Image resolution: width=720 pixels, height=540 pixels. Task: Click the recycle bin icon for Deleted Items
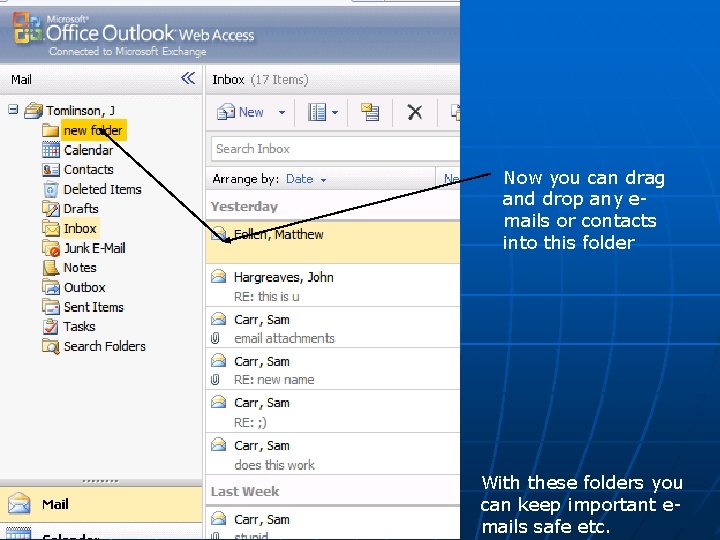pos(51,189)
